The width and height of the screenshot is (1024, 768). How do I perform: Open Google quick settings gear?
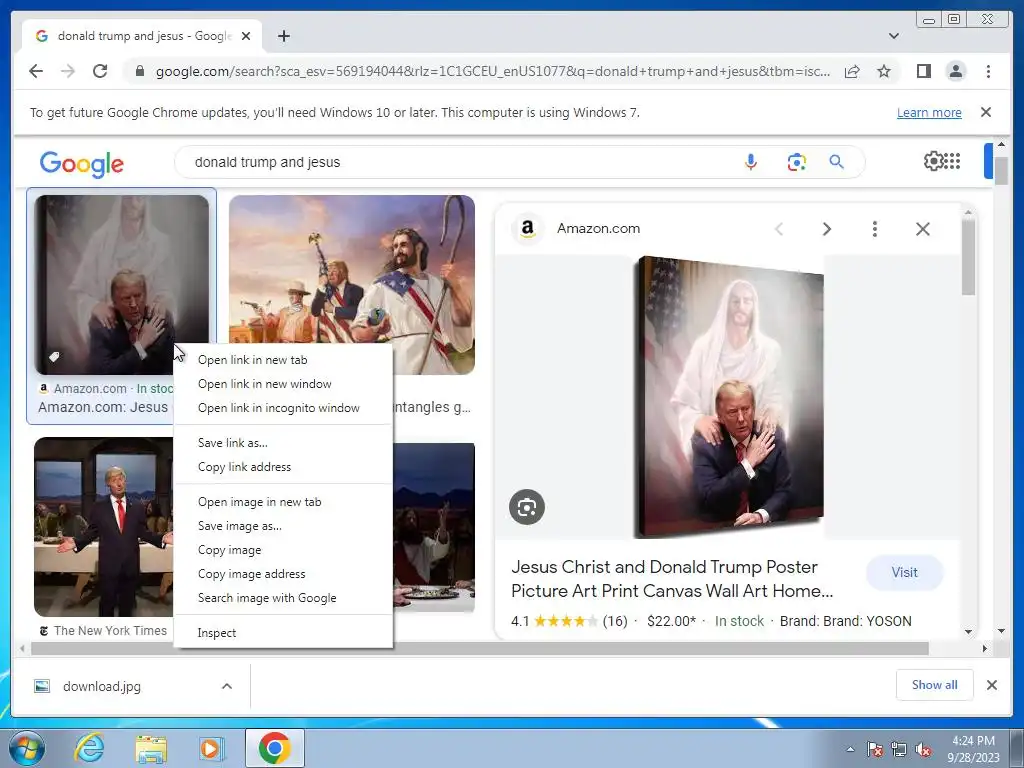(934, 161)
